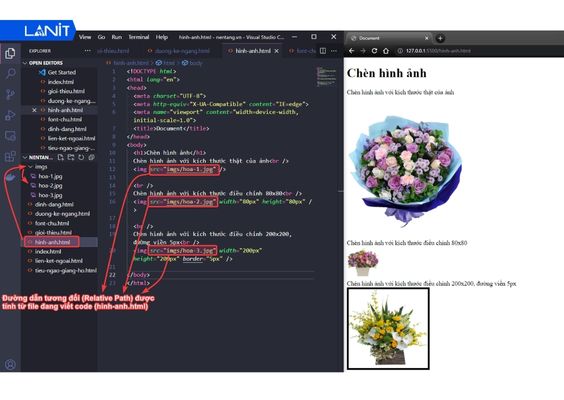Select hoa-1.jpg in imgs folder
Viewport: 564px width, 400px height.
50,176
